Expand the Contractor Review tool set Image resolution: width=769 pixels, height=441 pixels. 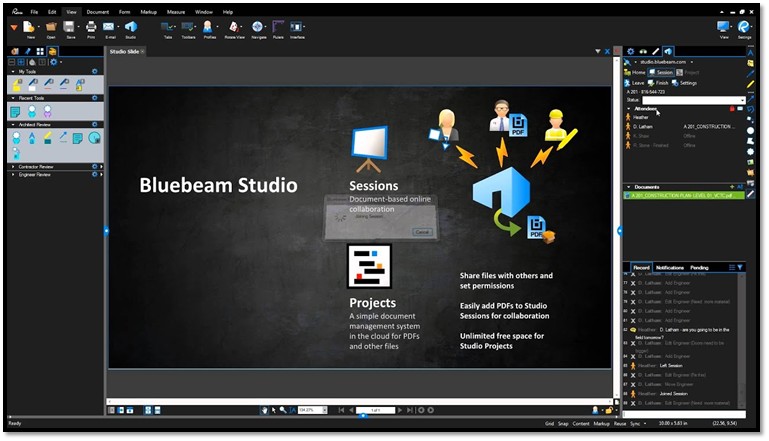click(13, 165)
